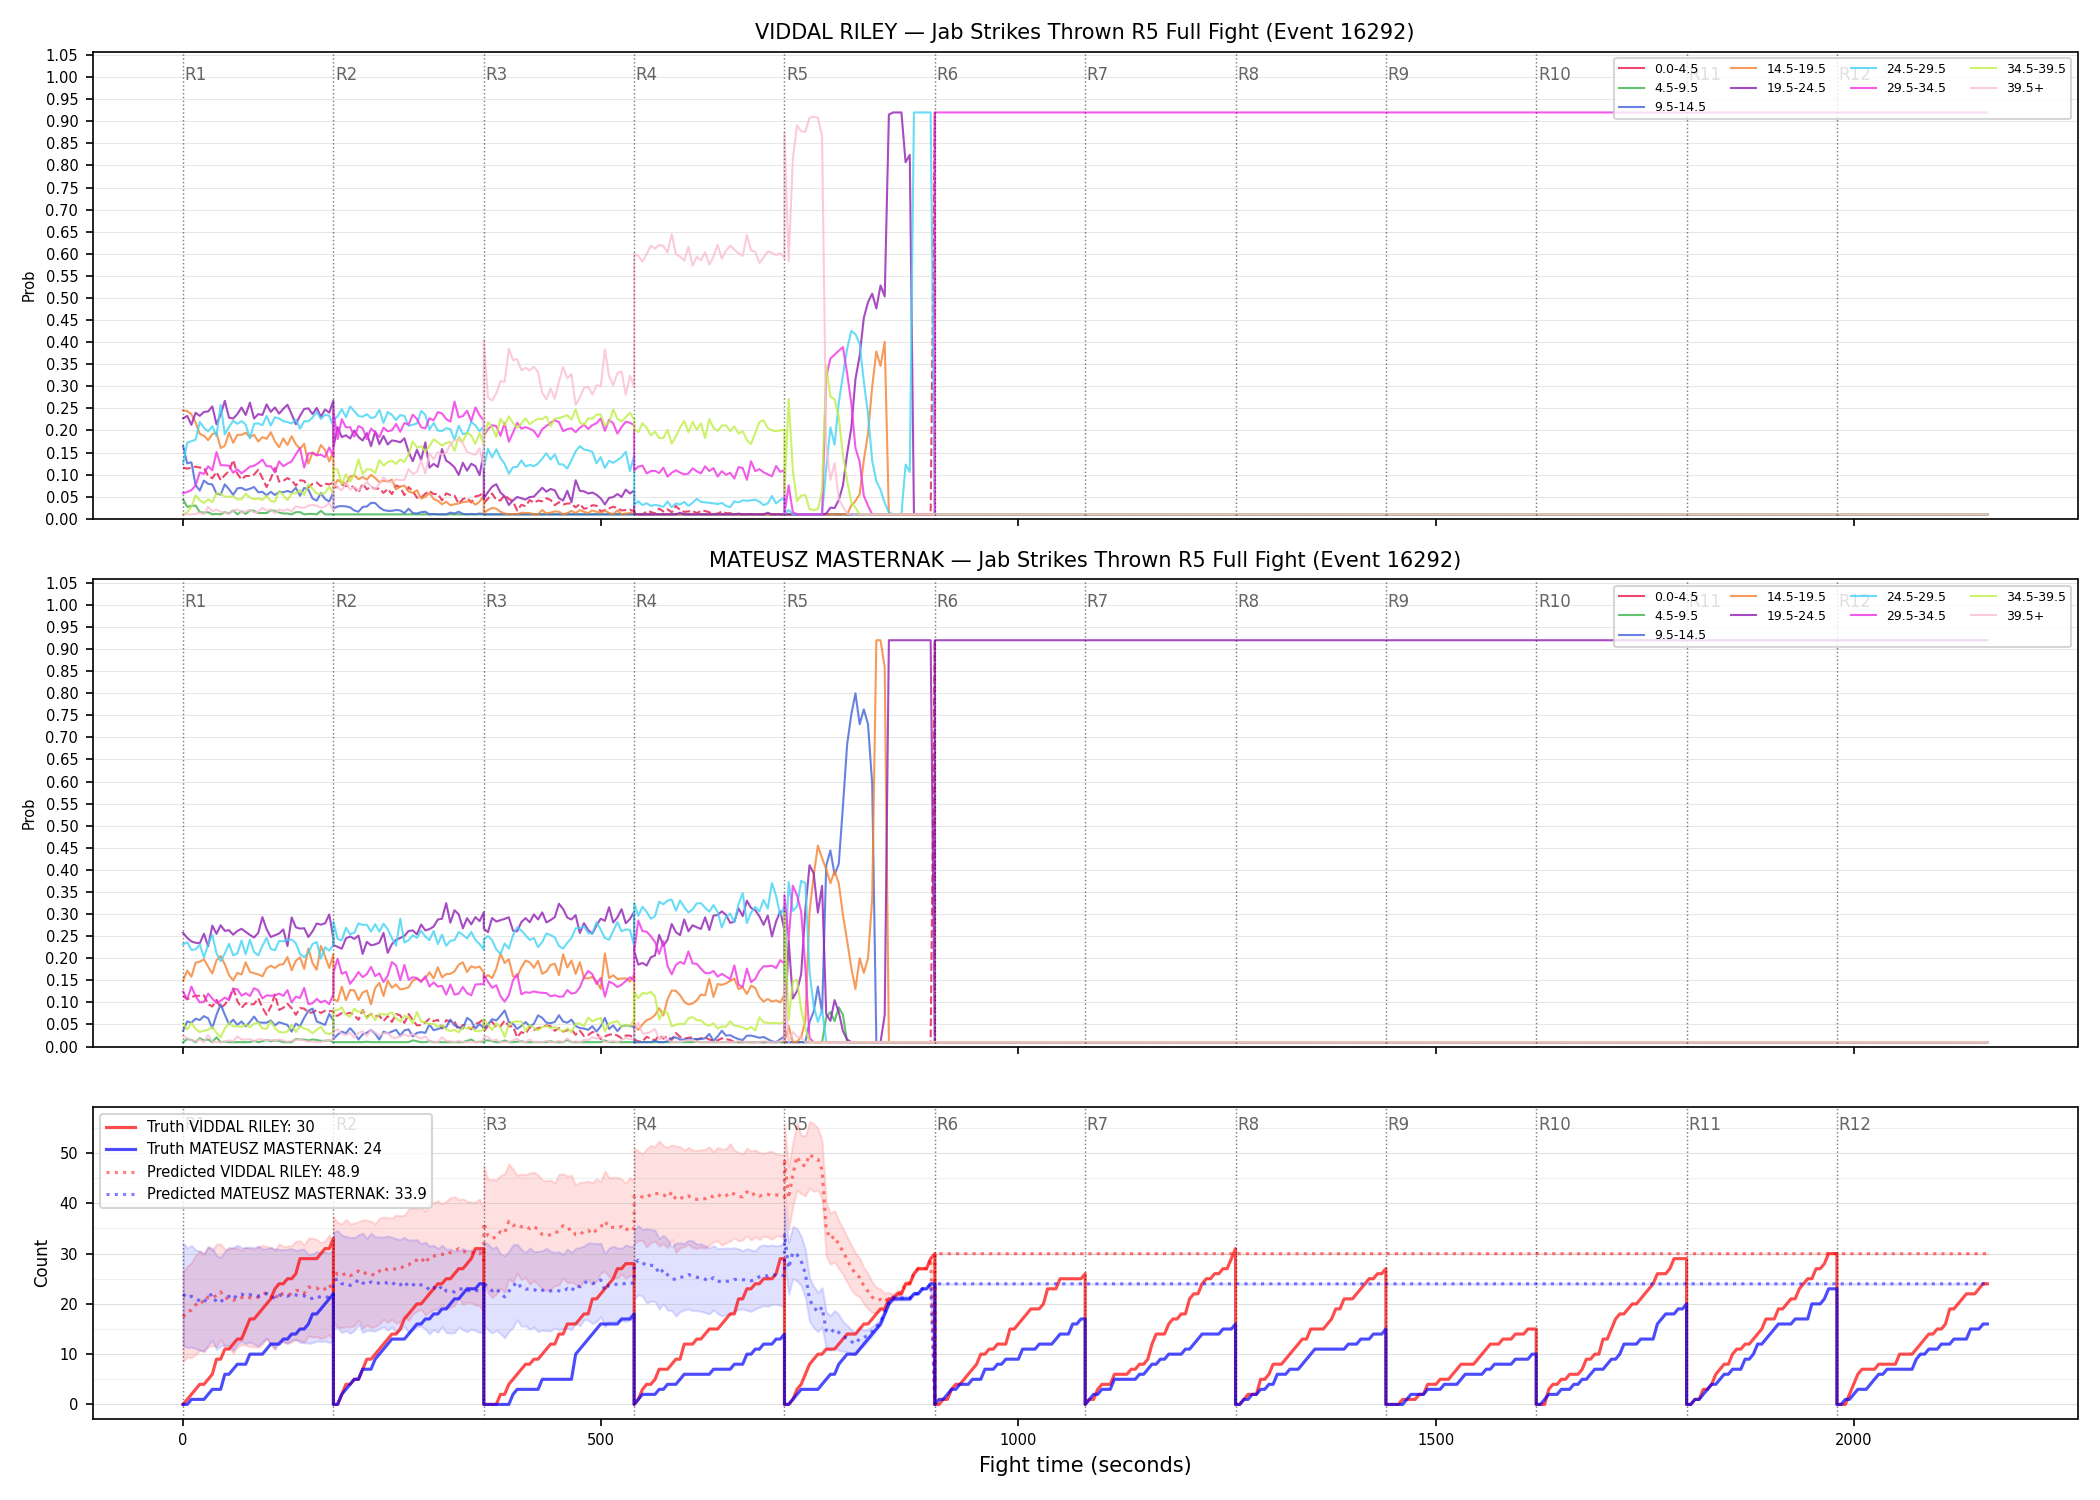Click the 'Fight time (seconds)' axis label
The width and height of the screenshot is (2100, 1500).
(x=1085, y=1465)
